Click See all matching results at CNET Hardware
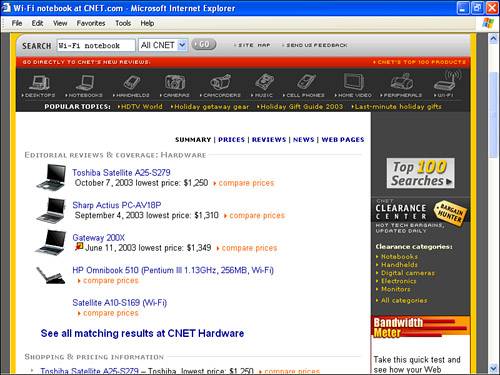Viewport: 500px width, 375px height. click(142, 333)
